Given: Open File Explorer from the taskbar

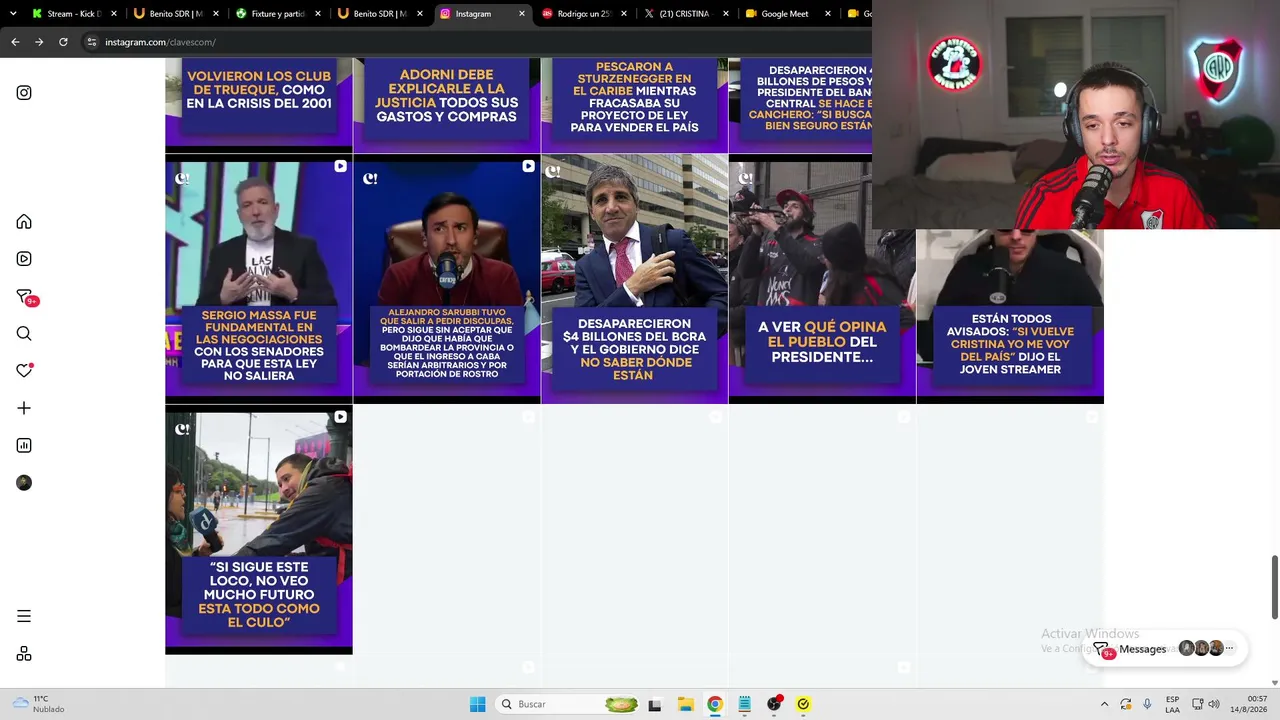Looking at the screenshot, I should [685, 704].
